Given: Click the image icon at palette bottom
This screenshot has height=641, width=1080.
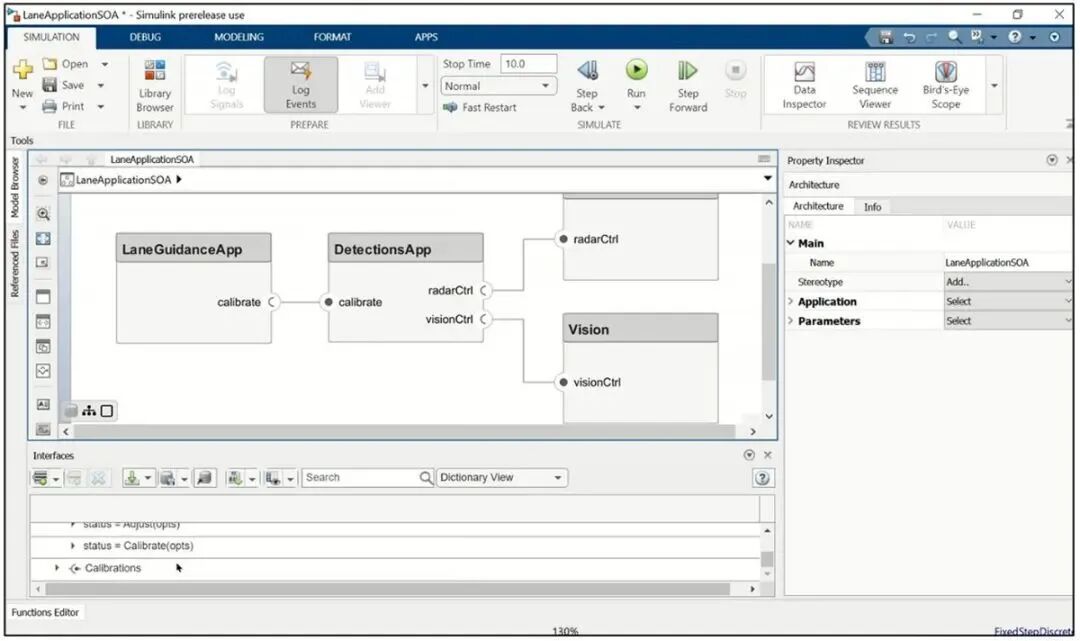Looking at the screenshot, I should [43, 429].
